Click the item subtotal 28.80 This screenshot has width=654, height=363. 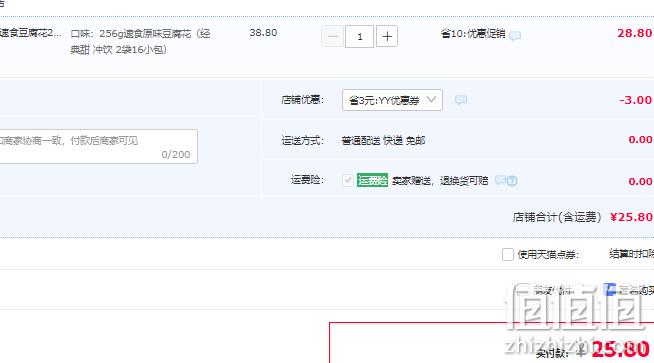[634, 33]
